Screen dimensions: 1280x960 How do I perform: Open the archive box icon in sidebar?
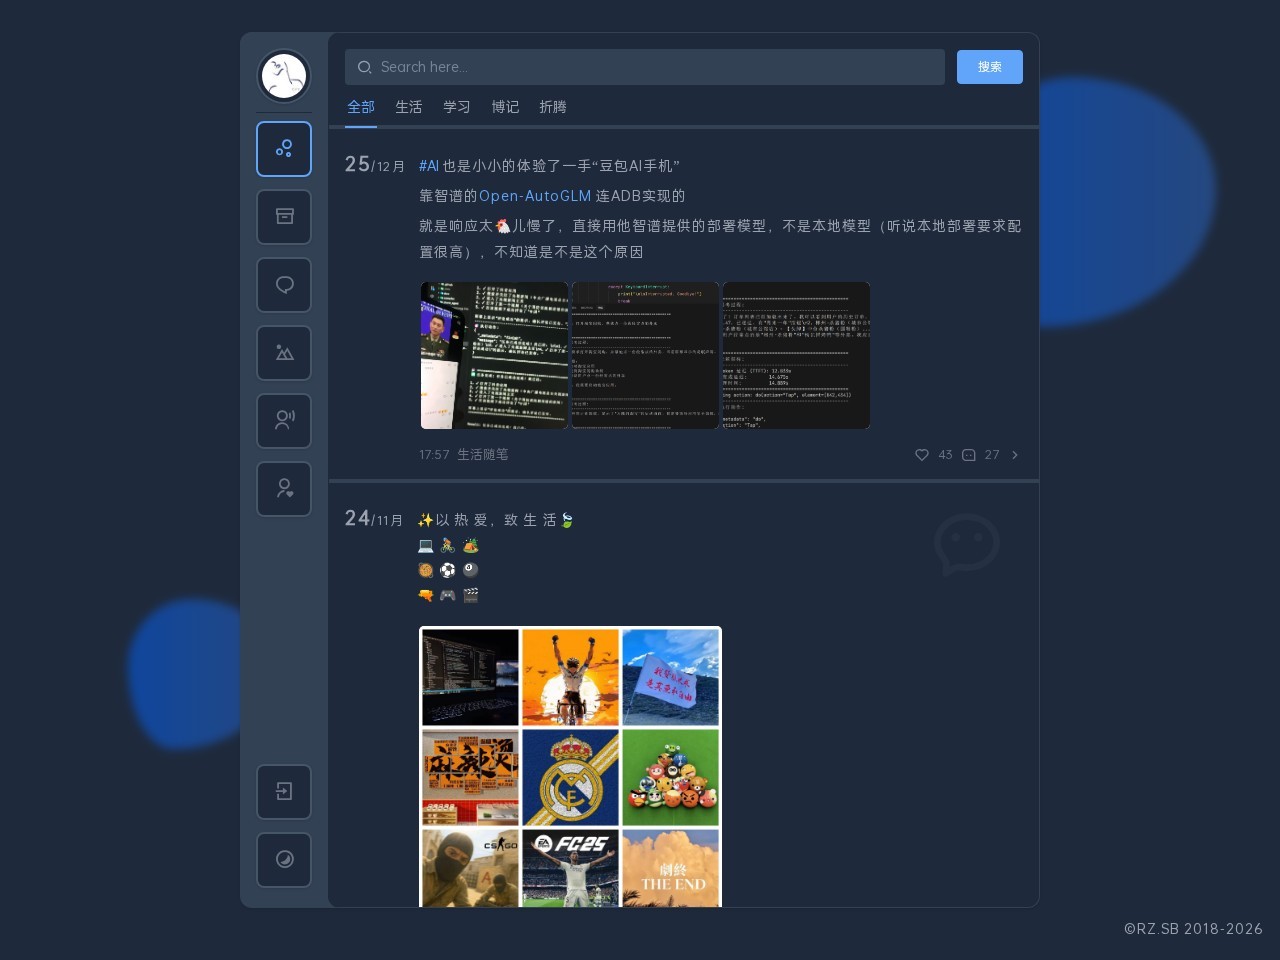pyautogui.click(x=284, y=217)
